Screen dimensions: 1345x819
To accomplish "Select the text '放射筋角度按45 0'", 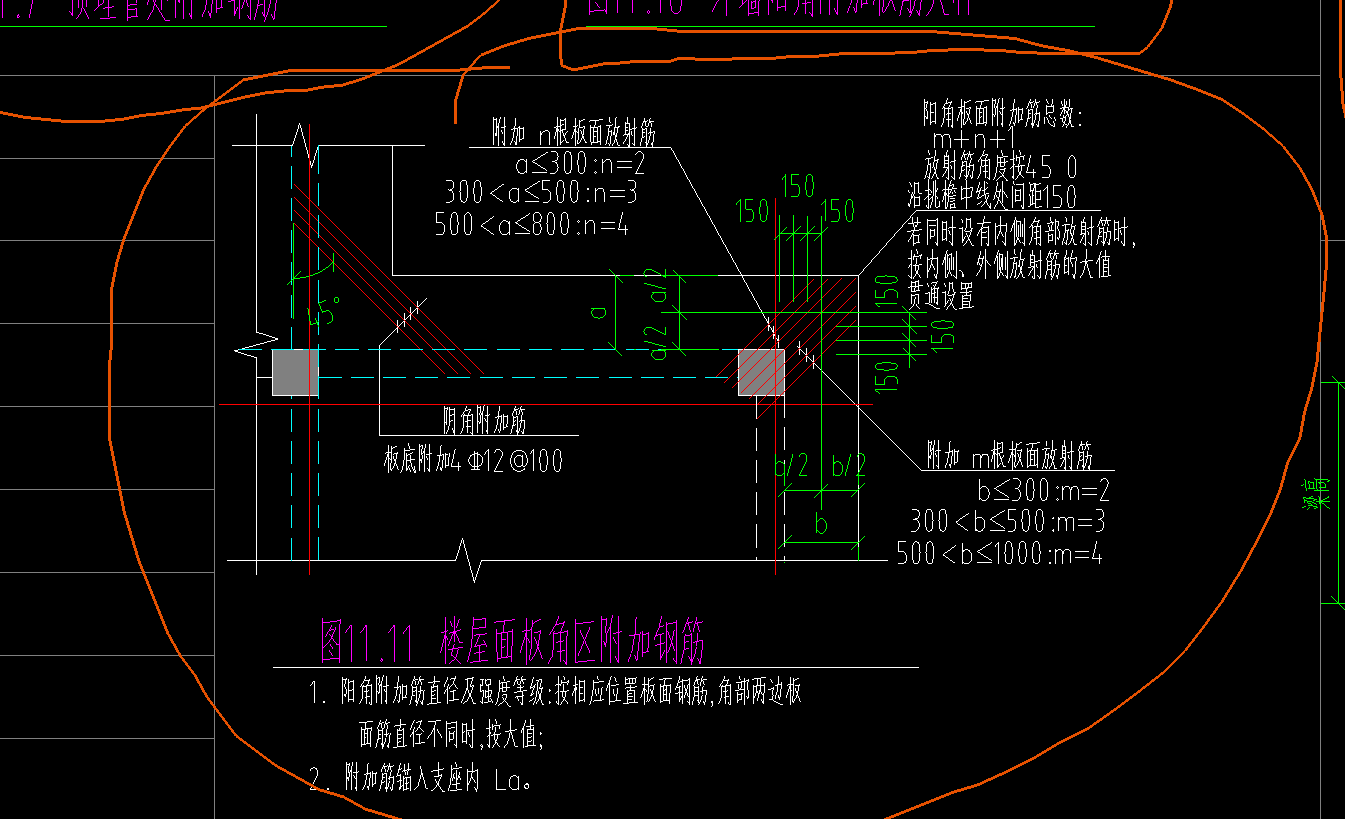I will point(1000,166).
